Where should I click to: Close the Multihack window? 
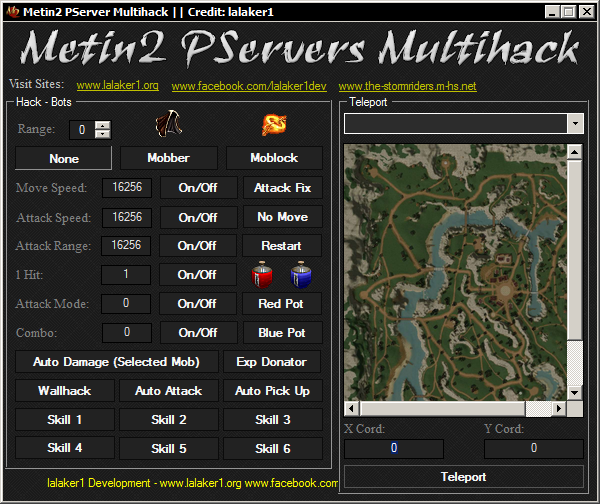click(x=586, y=12)
